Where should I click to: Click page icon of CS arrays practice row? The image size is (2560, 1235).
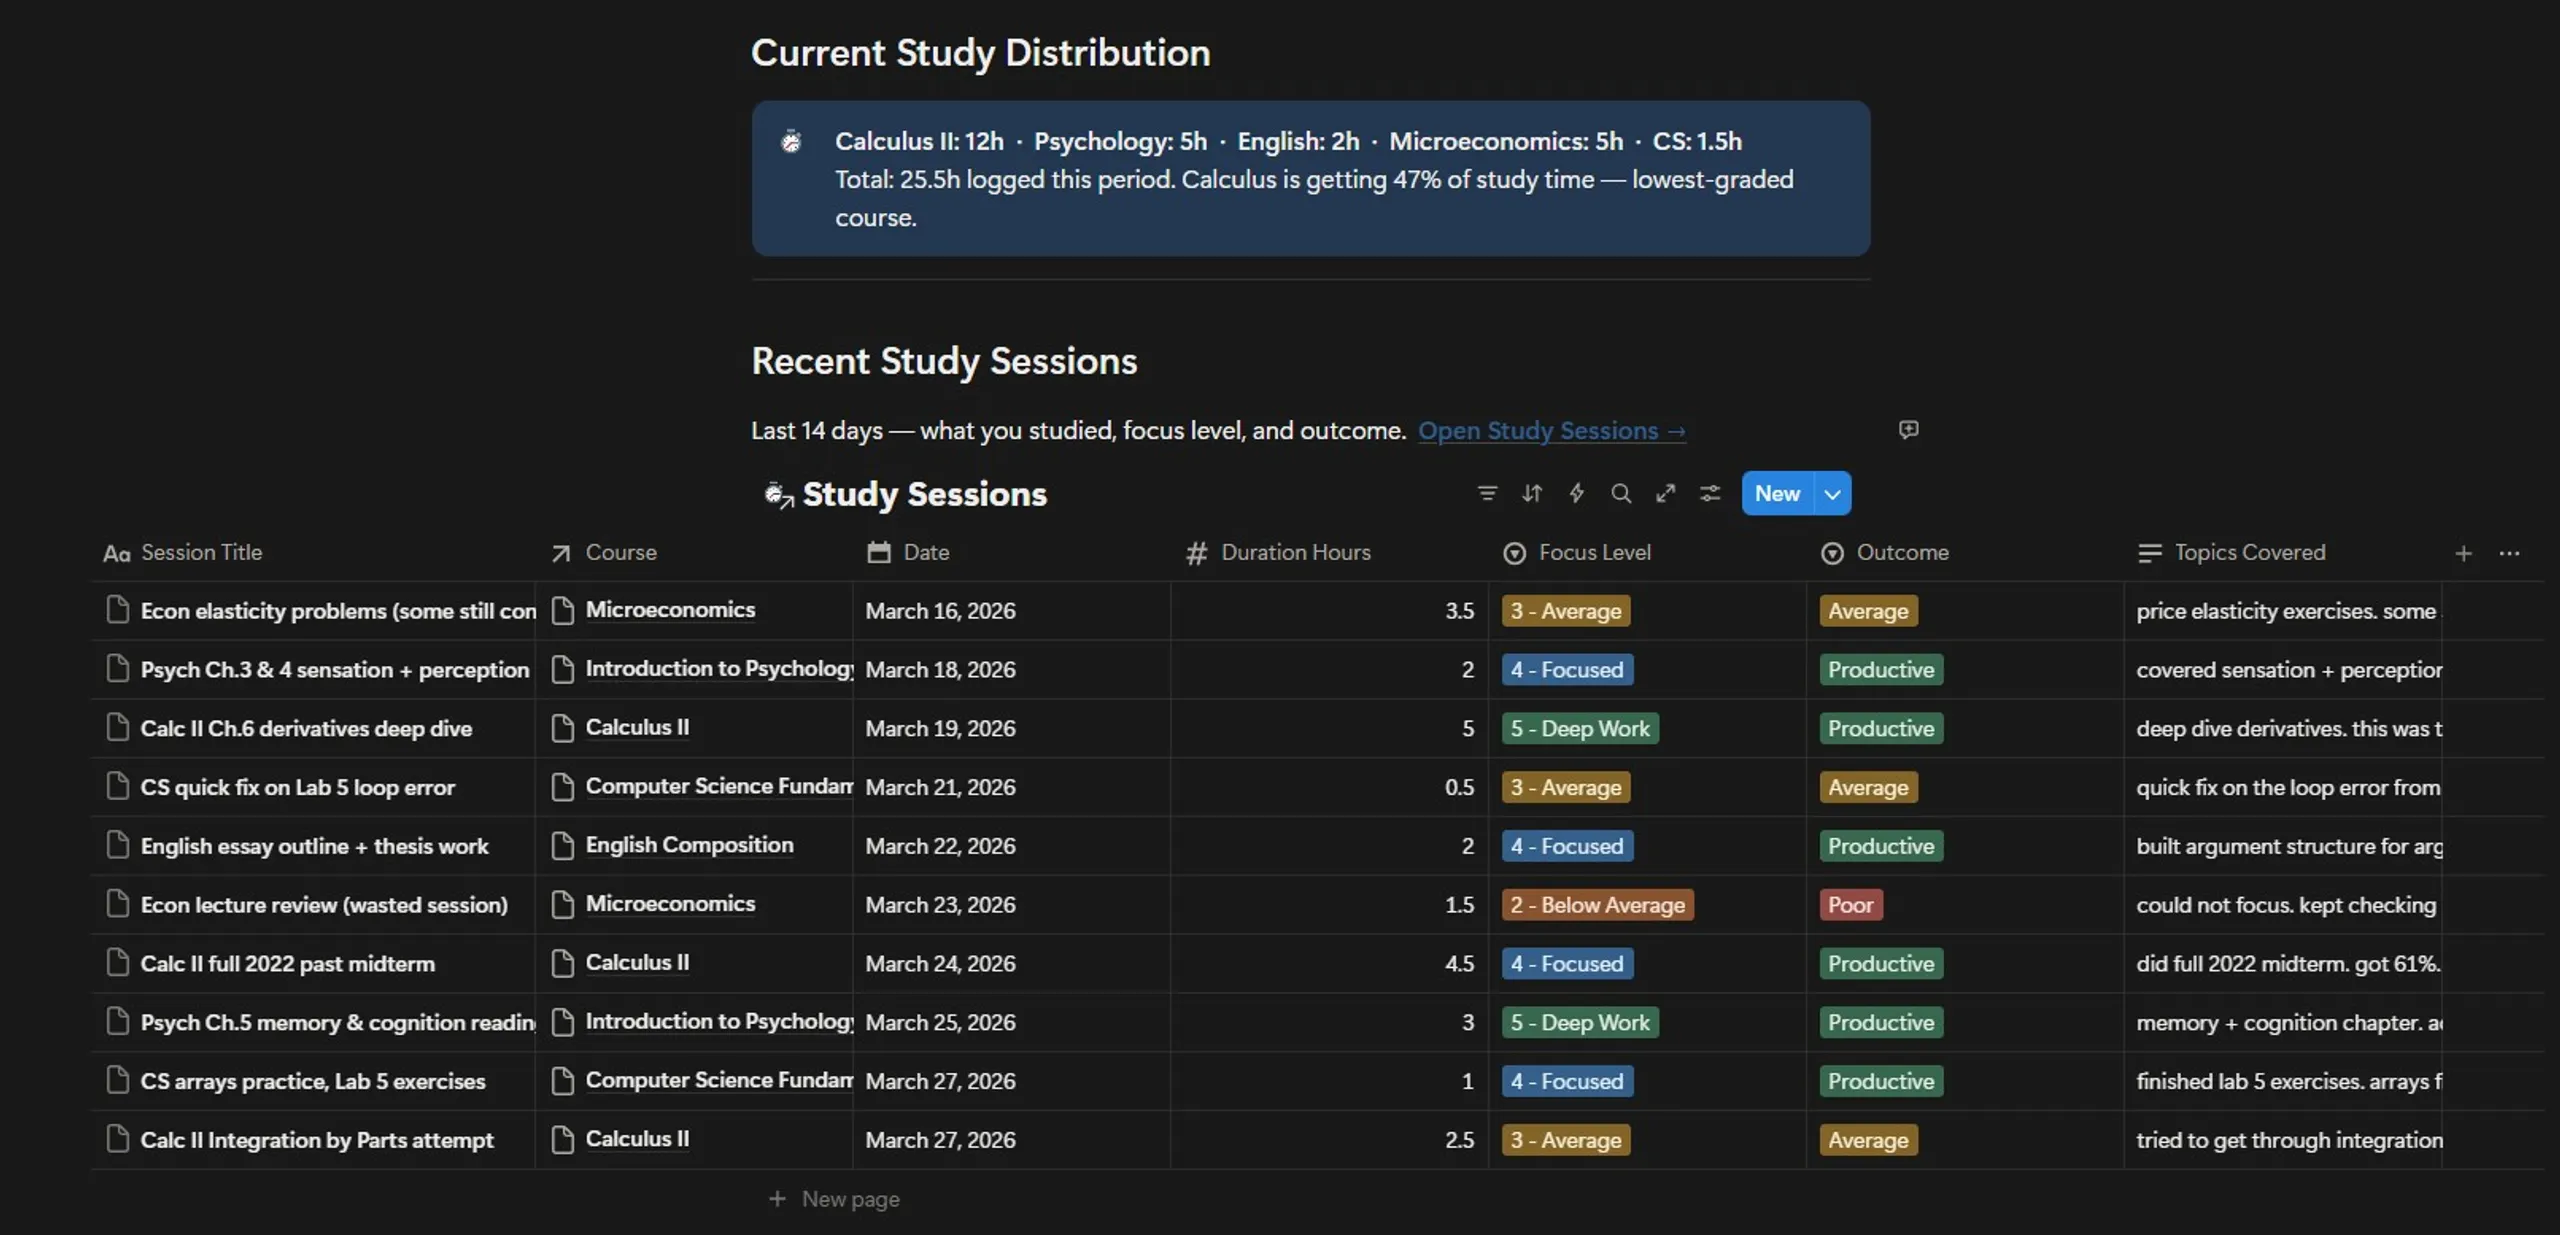point(117,1081)
